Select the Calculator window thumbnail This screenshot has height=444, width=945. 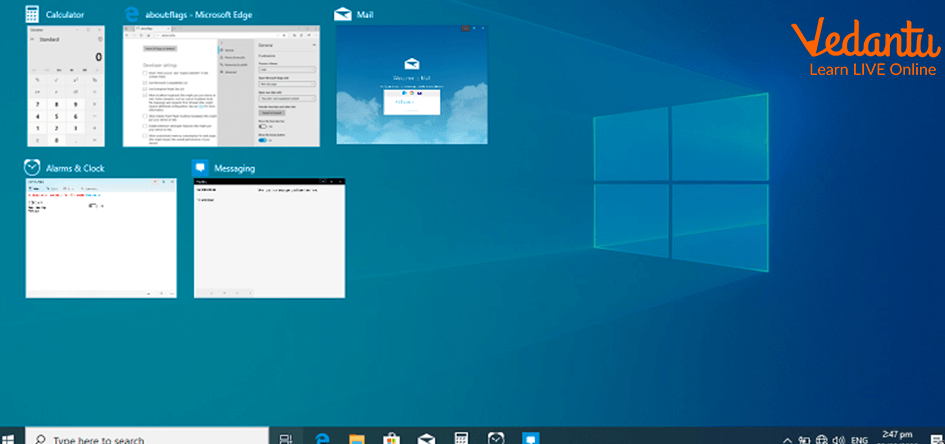[x=66, y=86]
